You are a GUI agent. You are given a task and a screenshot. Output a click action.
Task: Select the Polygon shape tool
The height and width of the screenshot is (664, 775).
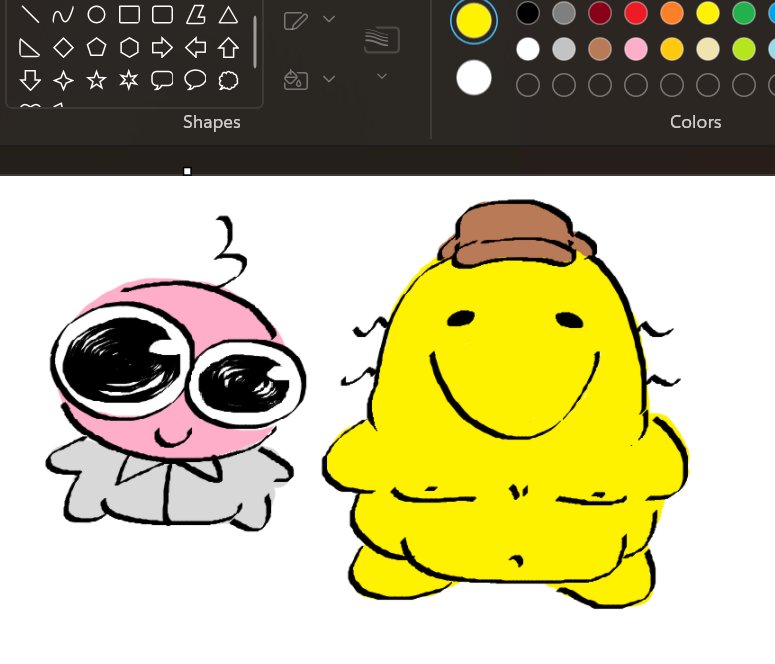pos(196,15)
